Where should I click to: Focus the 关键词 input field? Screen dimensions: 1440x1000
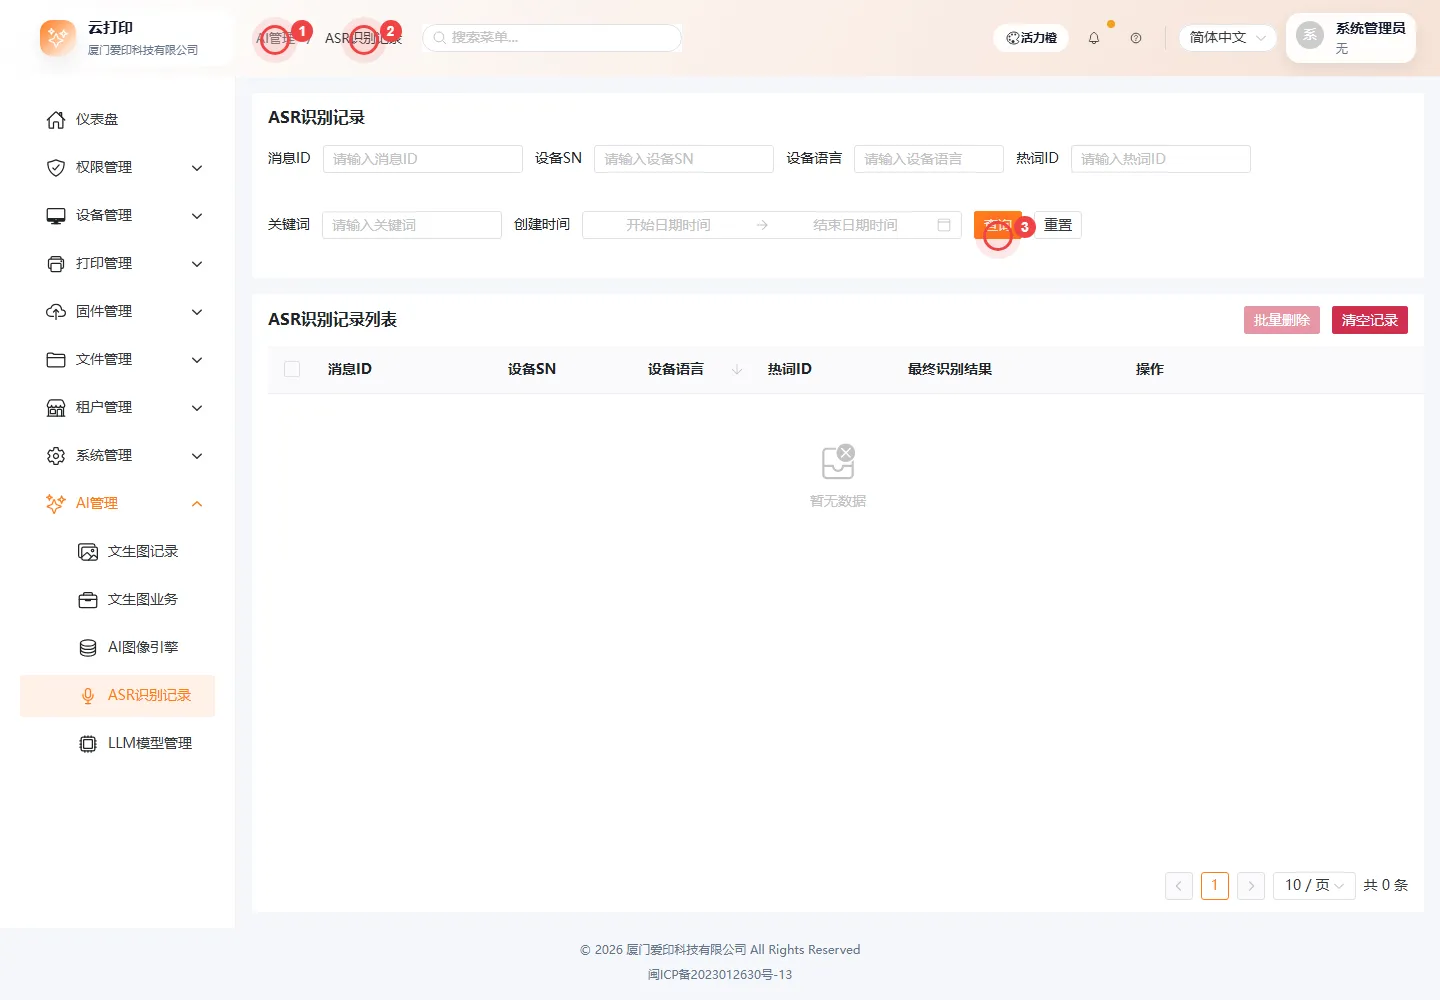pos(412,225)
